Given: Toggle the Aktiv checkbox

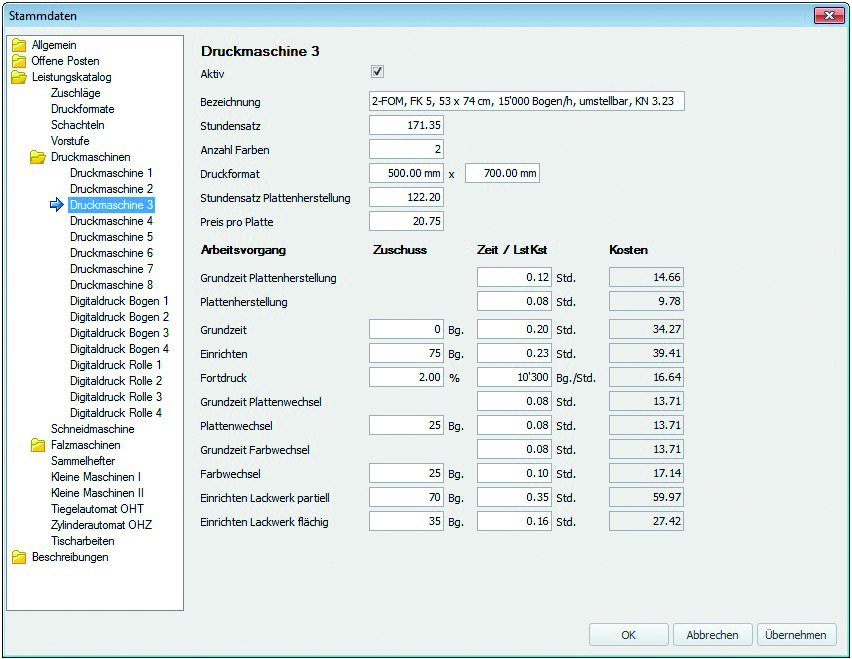Looking at the screenshot, I should pyautogui.click(x=377, y=72).
